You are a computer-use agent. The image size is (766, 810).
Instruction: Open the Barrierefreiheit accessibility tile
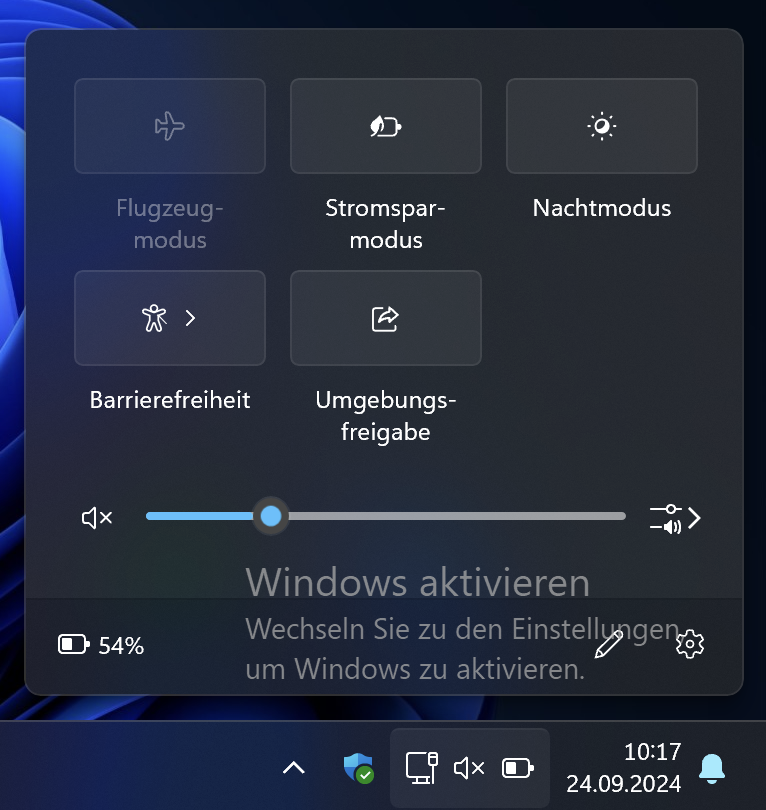[x=170, y=318]
